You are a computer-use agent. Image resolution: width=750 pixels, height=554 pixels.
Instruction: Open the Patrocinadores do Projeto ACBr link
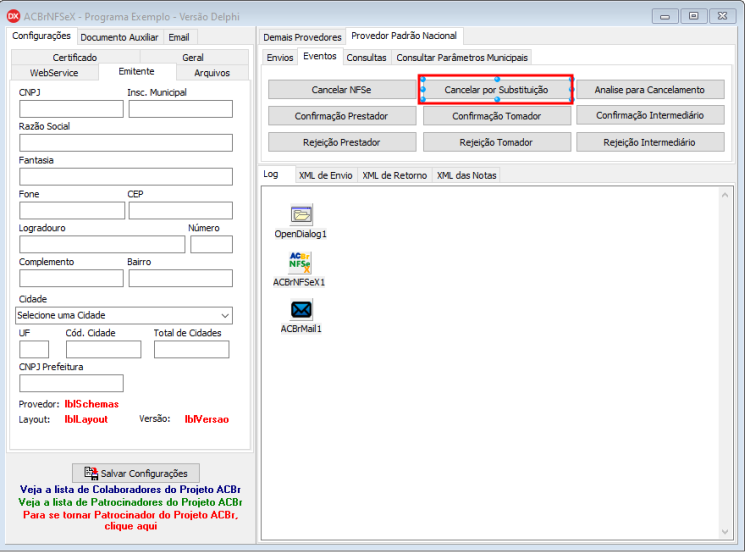(130, 502)
